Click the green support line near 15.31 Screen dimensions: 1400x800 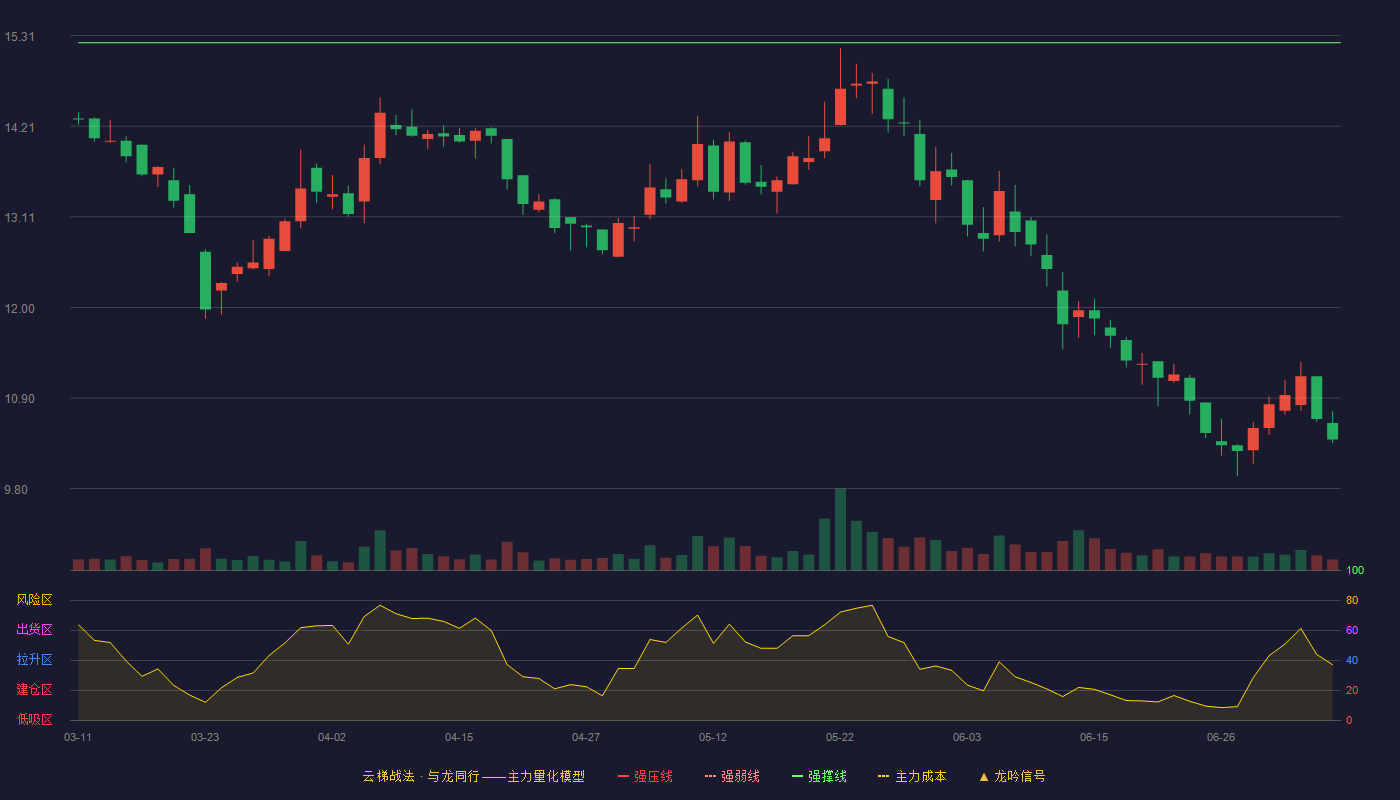[709, 43]
